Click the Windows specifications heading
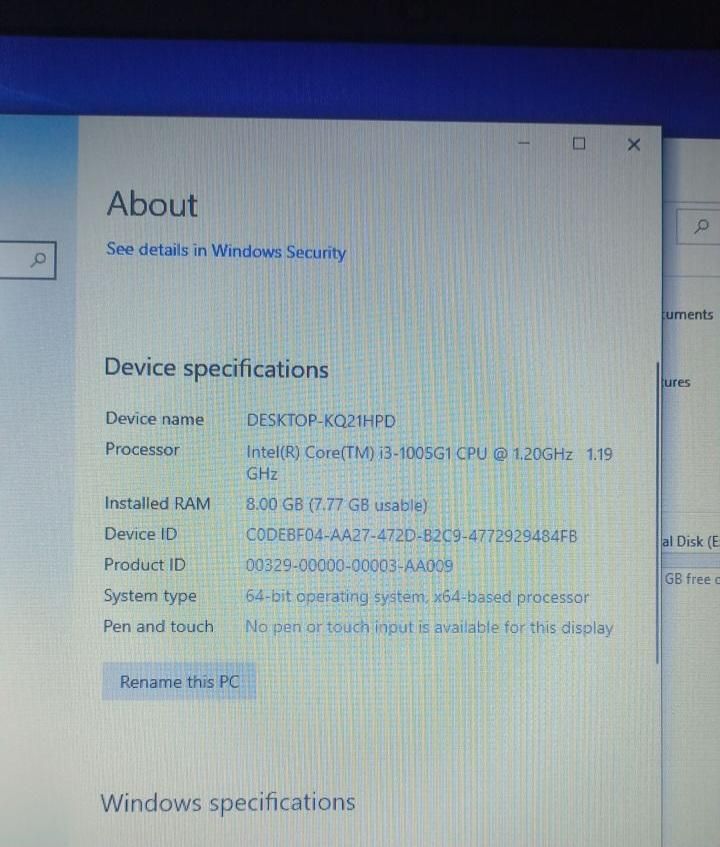 pos(228,803)
